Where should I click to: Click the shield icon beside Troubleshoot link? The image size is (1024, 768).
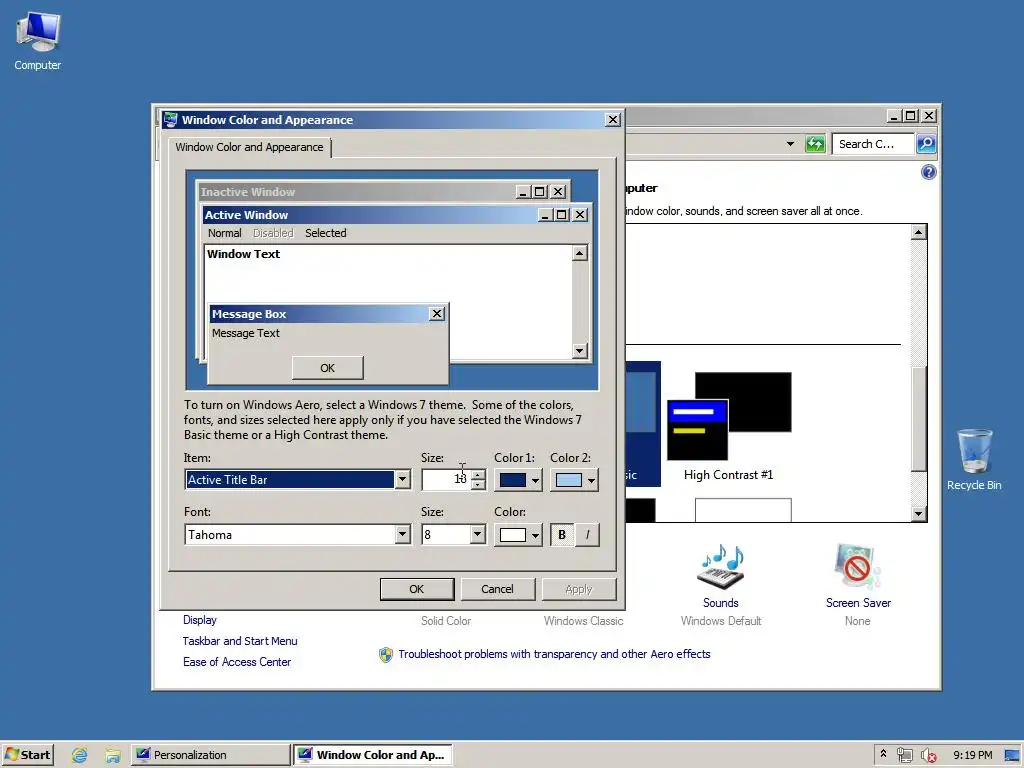(x=386, y=654)
